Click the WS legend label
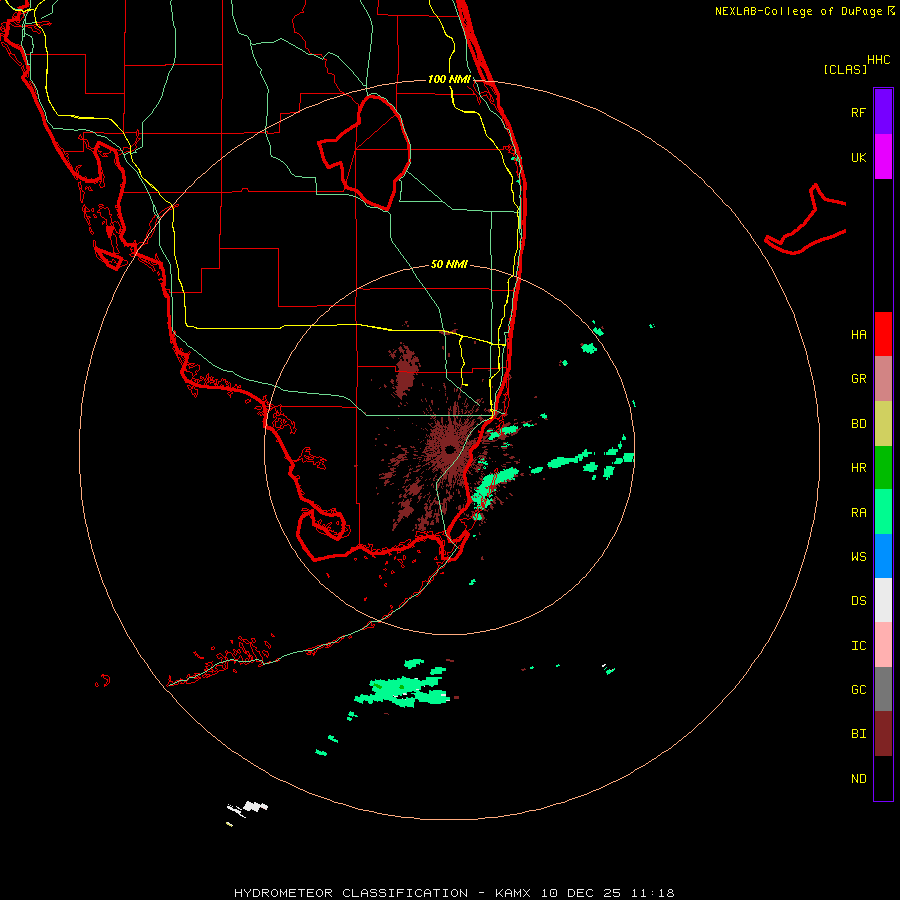This screenshot has height=900, width=900. click(x=858, y=557)
